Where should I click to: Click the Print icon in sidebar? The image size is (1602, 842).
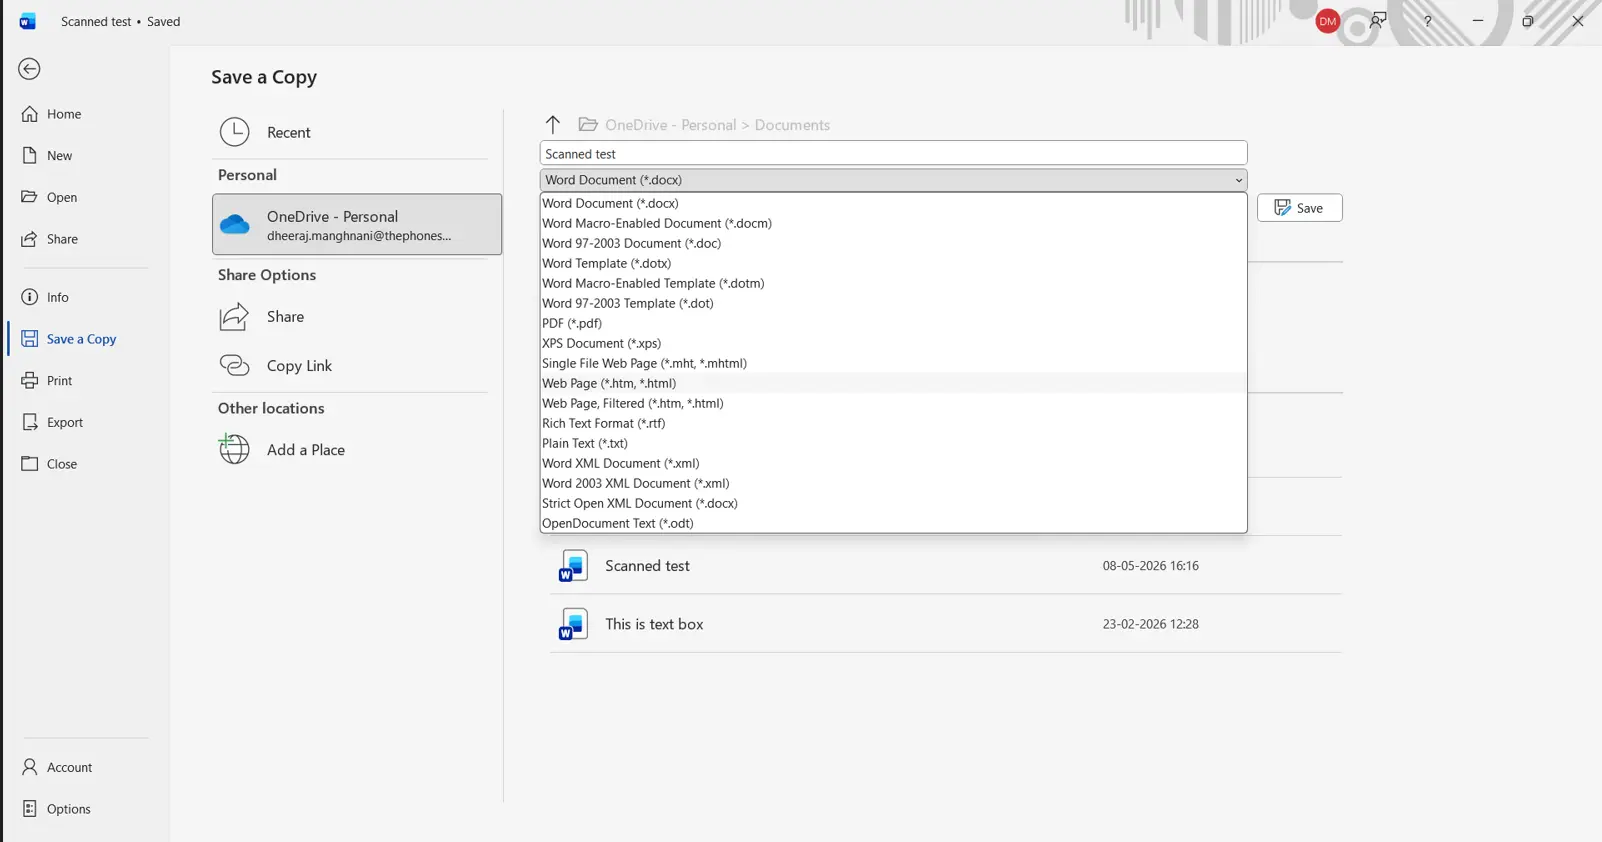click(x=30, y=381)
